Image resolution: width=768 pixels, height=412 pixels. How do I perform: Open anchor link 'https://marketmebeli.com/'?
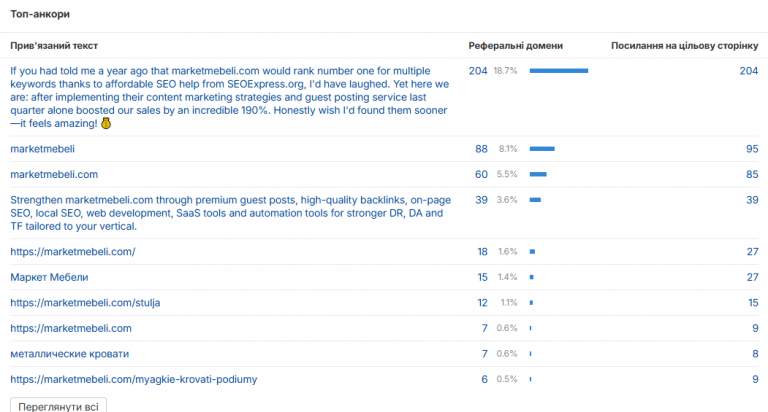click(72, 252)
